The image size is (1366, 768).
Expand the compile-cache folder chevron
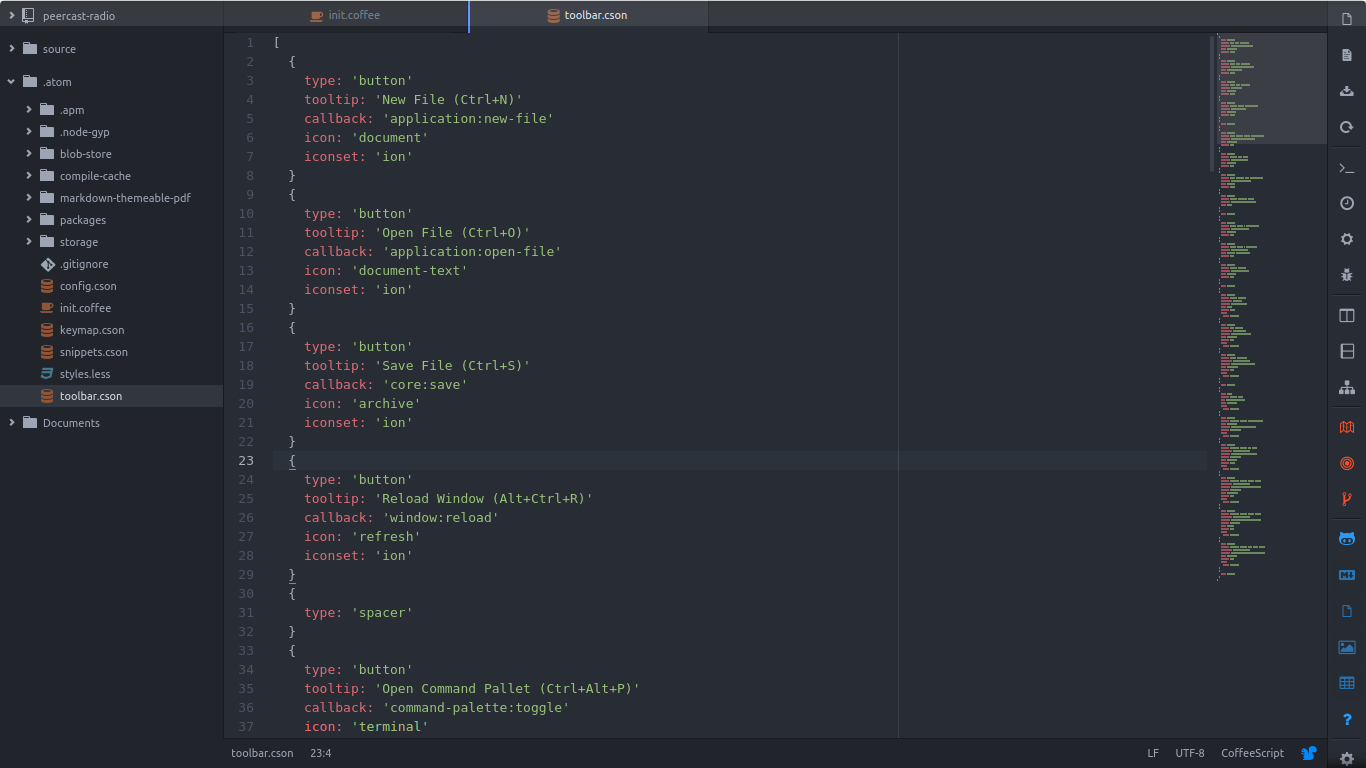[x=29, y=176]
